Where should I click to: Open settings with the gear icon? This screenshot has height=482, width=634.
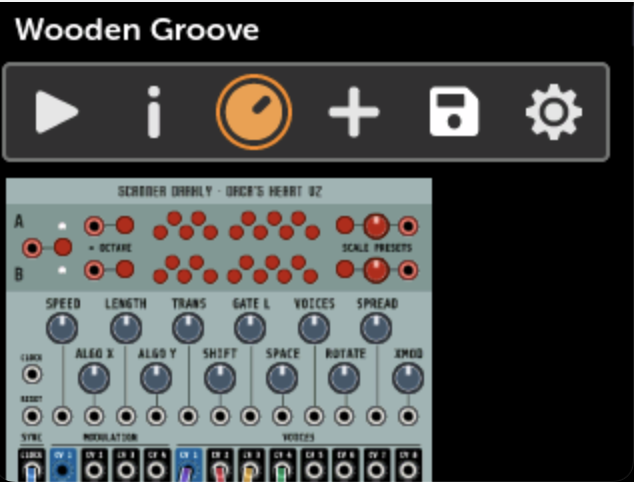[554, 112]
